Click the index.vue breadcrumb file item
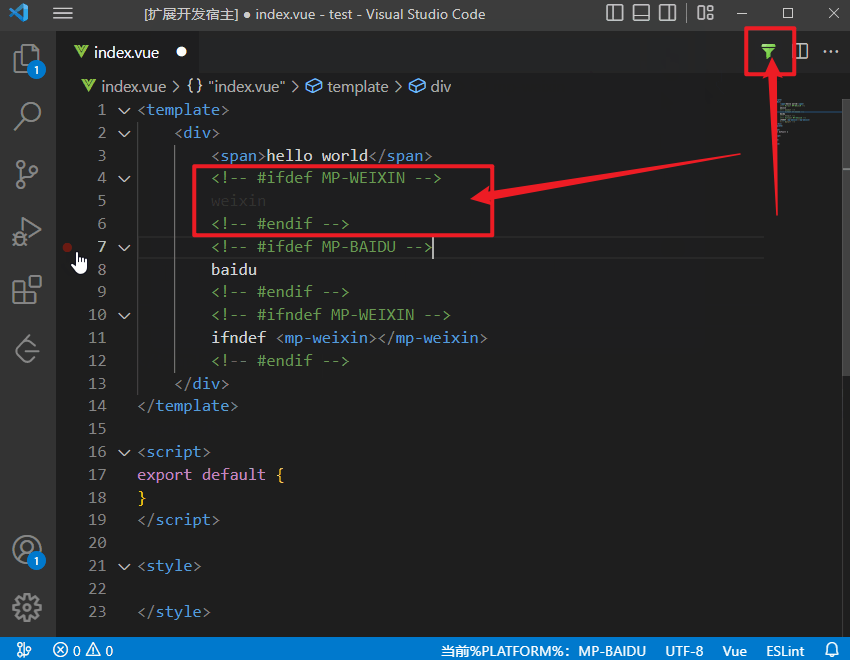 [x=124, y=87]
